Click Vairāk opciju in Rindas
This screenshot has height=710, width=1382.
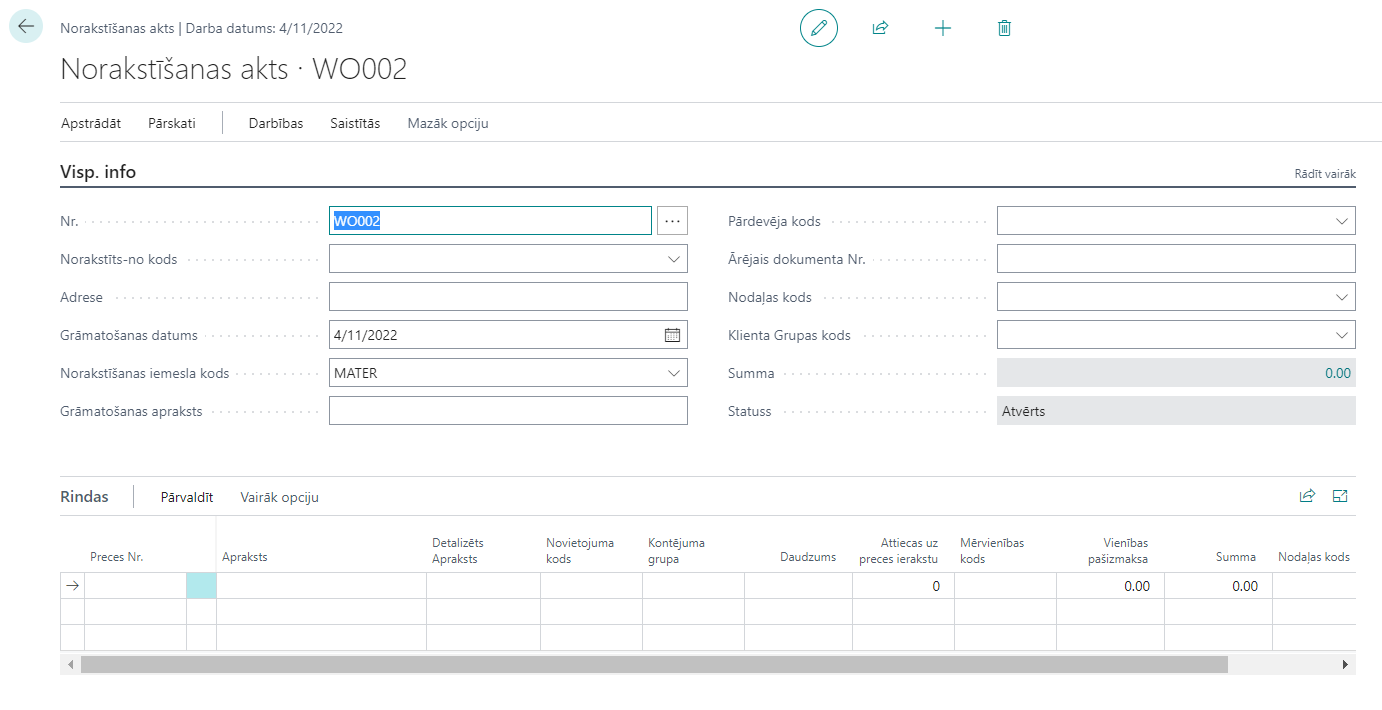tap(279, 497)
